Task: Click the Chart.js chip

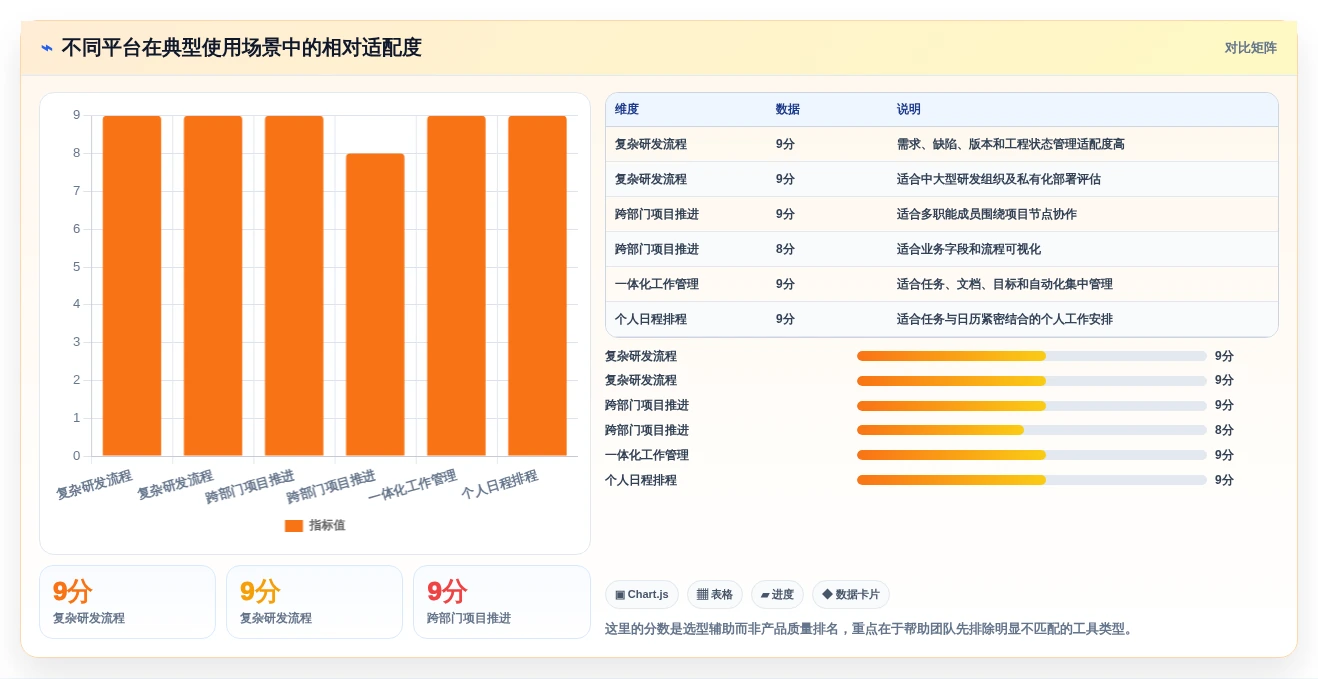Action: 642,595
